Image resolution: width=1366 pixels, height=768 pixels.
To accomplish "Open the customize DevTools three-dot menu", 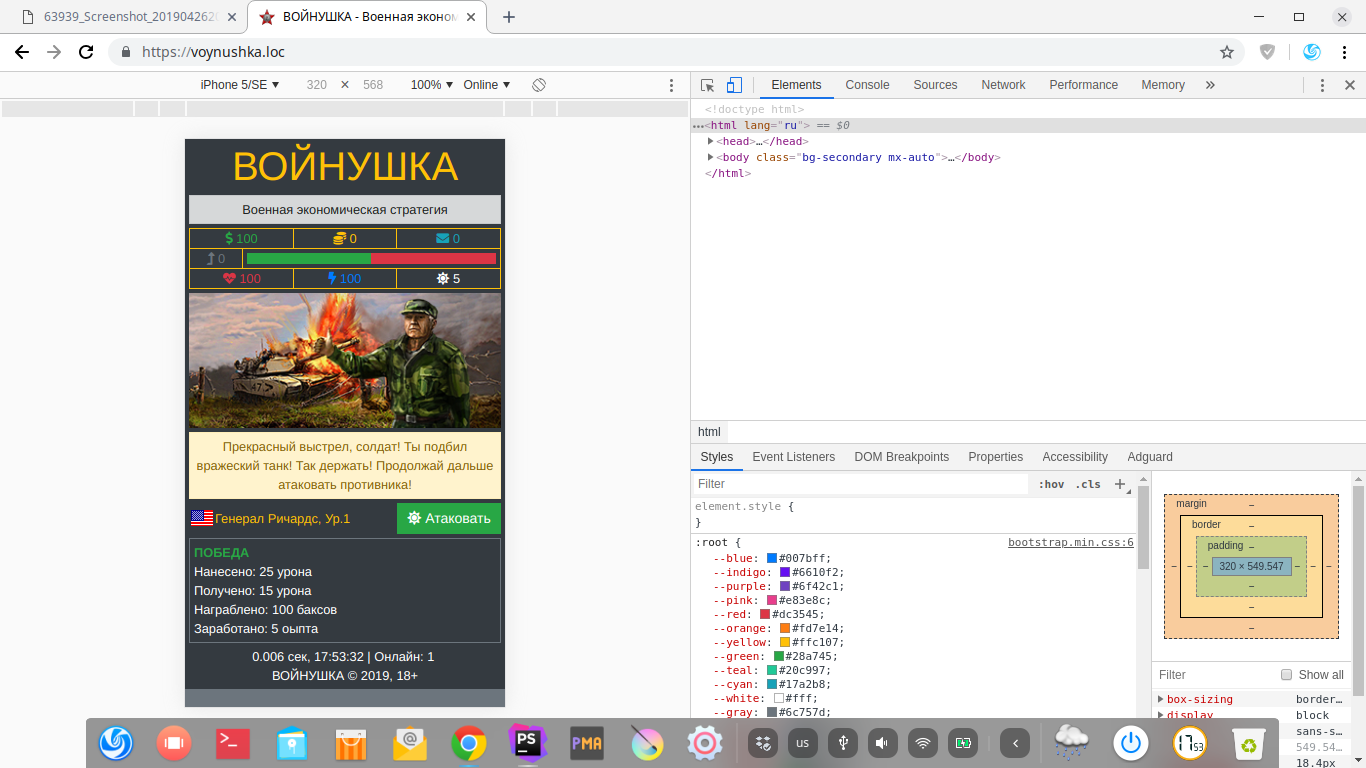I will click(x=1322, y=85).
